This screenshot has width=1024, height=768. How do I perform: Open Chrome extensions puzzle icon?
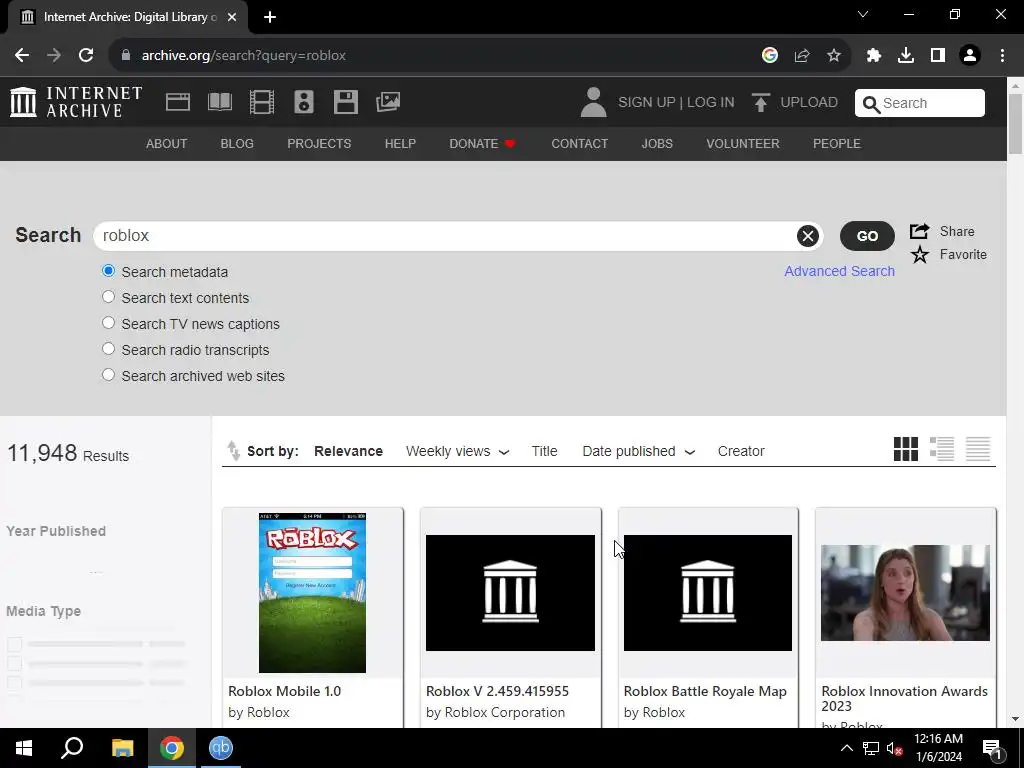click(x=873, y=56)
